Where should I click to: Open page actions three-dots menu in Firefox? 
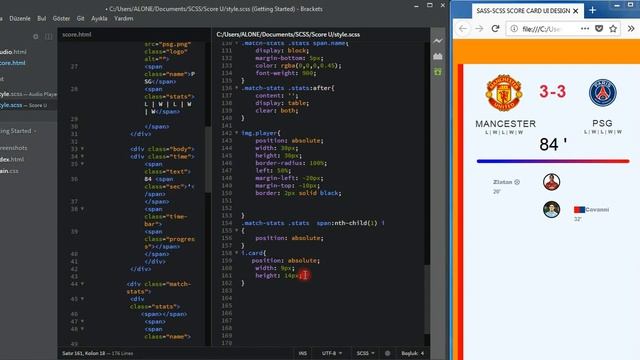585,29
